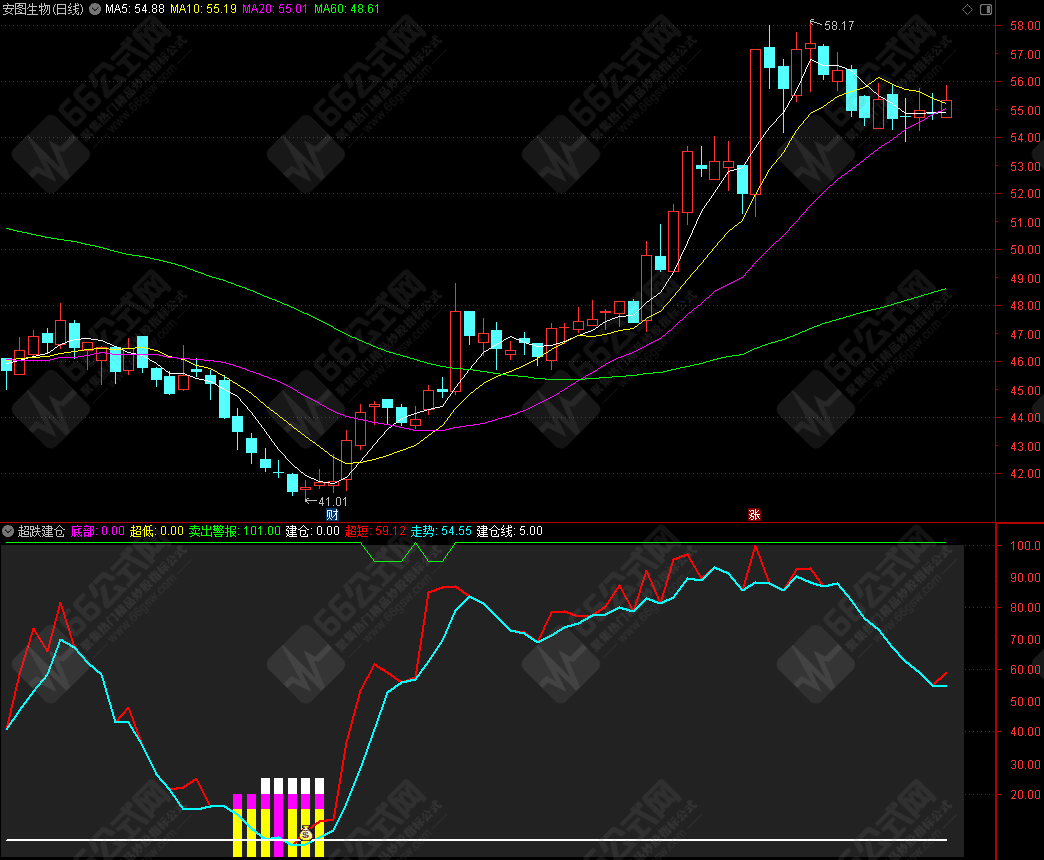Image resolution: width=1044 pixels, height=860 pixels.
Task: Click the 超跌建仓 indicator name
Action: pos(41,531)
